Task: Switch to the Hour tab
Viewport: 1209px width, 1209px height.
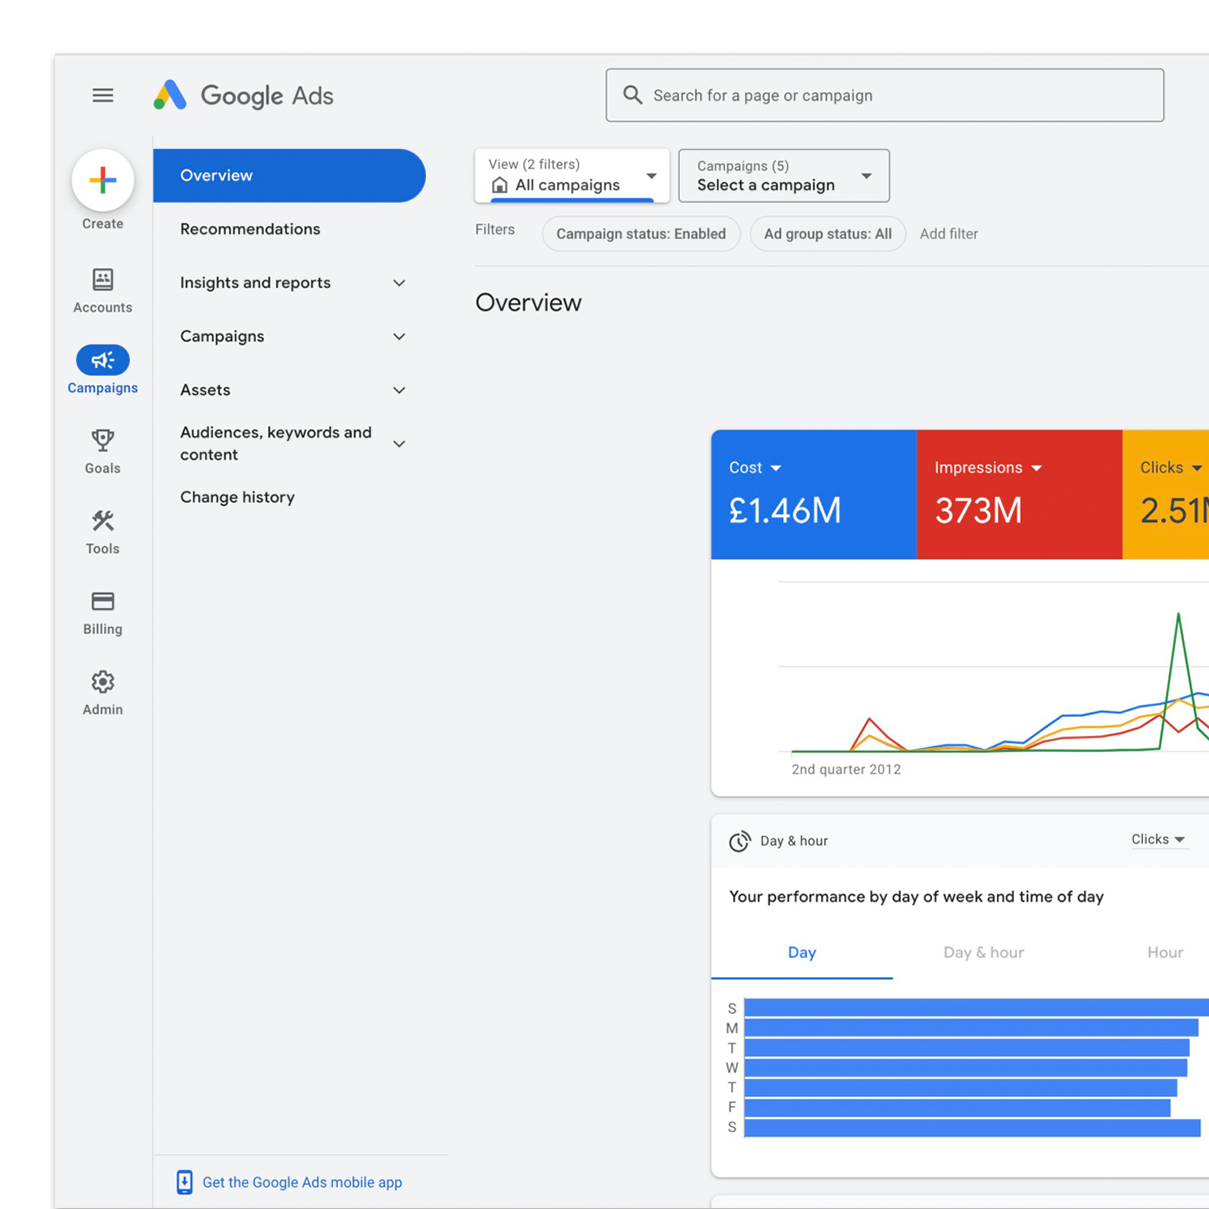Action: [x=1165, y=953]
